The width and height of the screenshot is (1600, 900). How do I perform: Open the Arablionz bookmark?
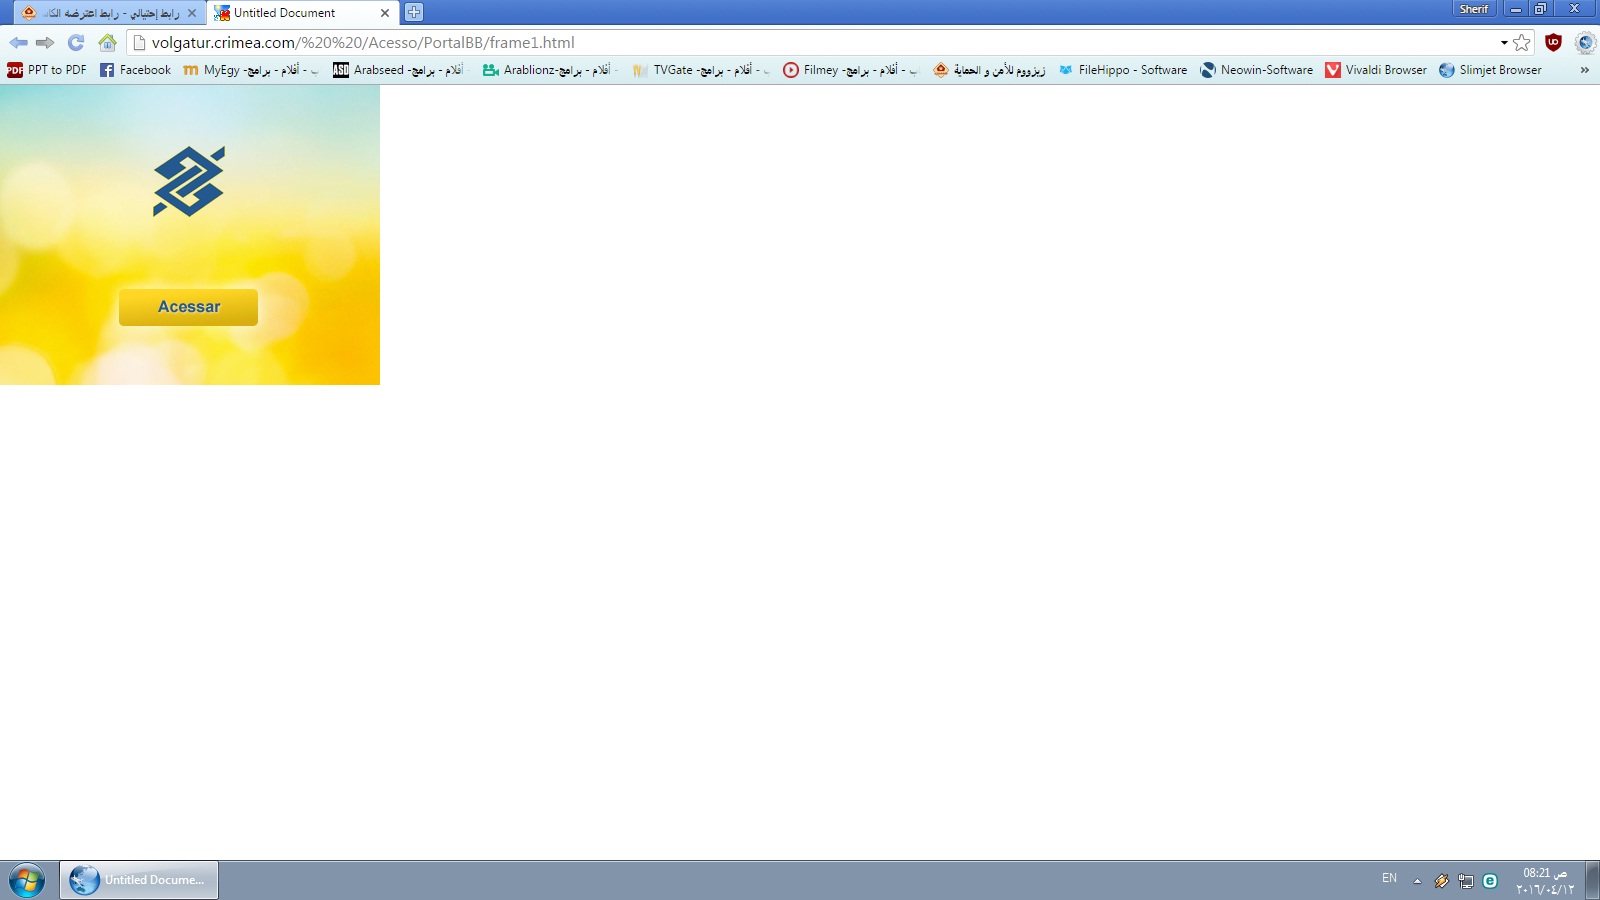click(549, 70)
